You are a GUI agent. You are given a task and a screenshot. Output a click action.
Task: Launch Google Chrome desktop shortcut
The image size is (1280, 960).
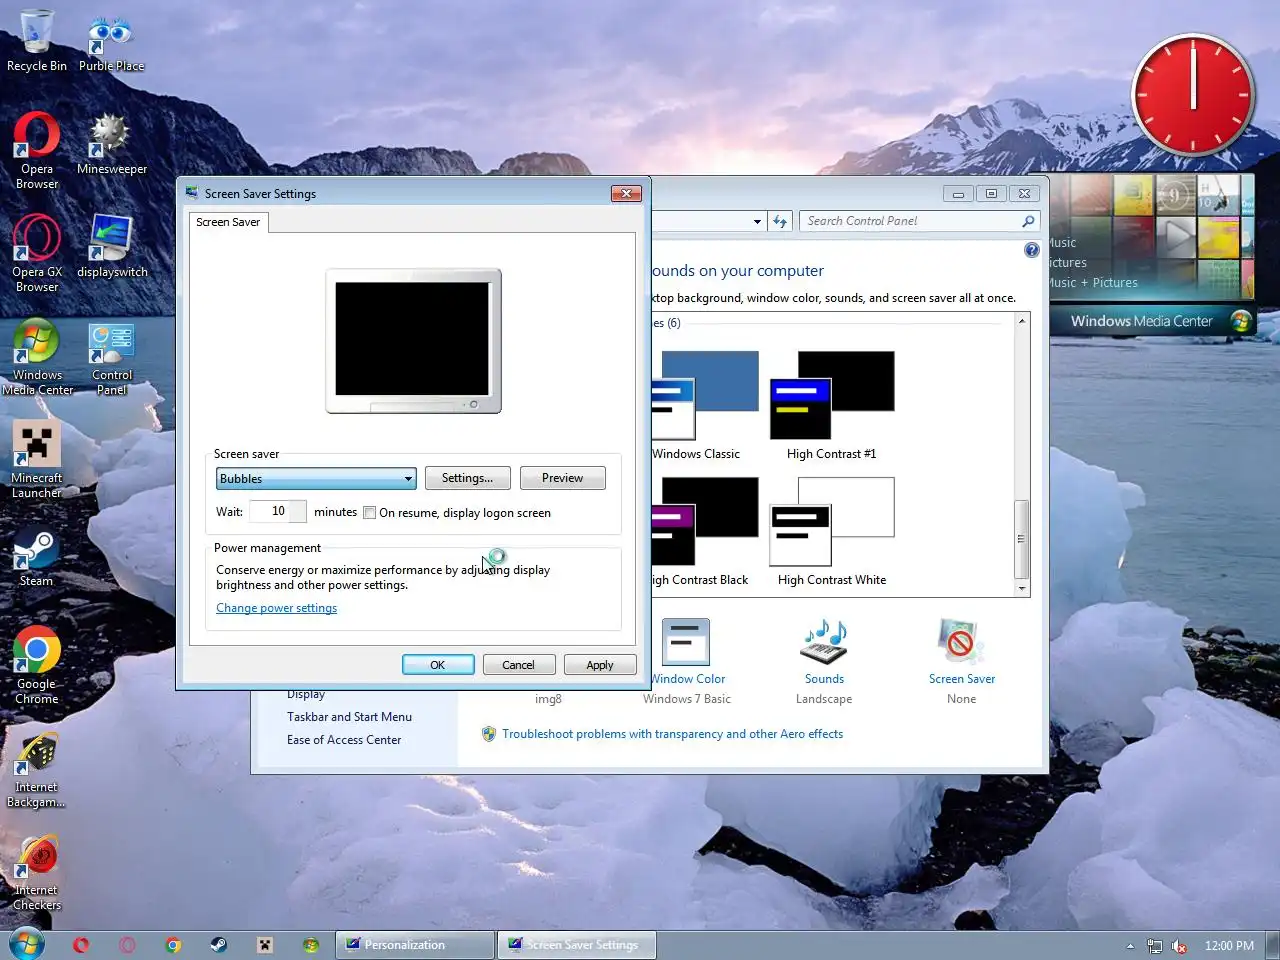pyautogui.click(x=37, y=667)
